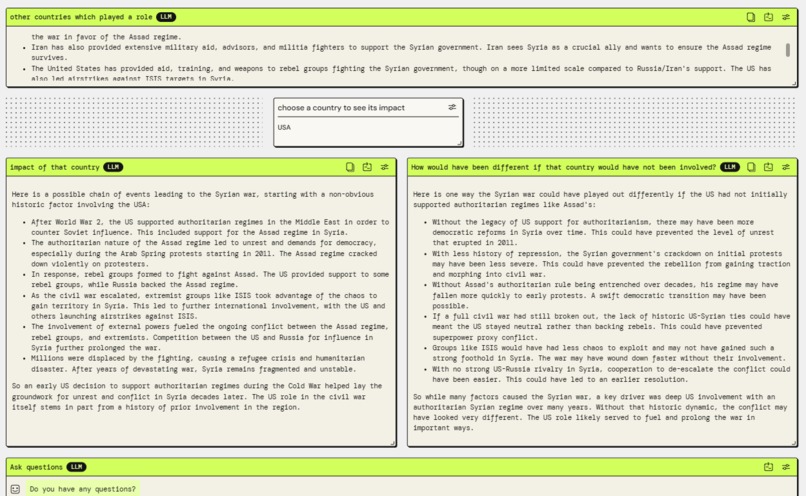Screen dimensions: 806x496
Task: Click bullet starting 'Millions were displaced by the fighting'
Action: [x=198, y=363]
